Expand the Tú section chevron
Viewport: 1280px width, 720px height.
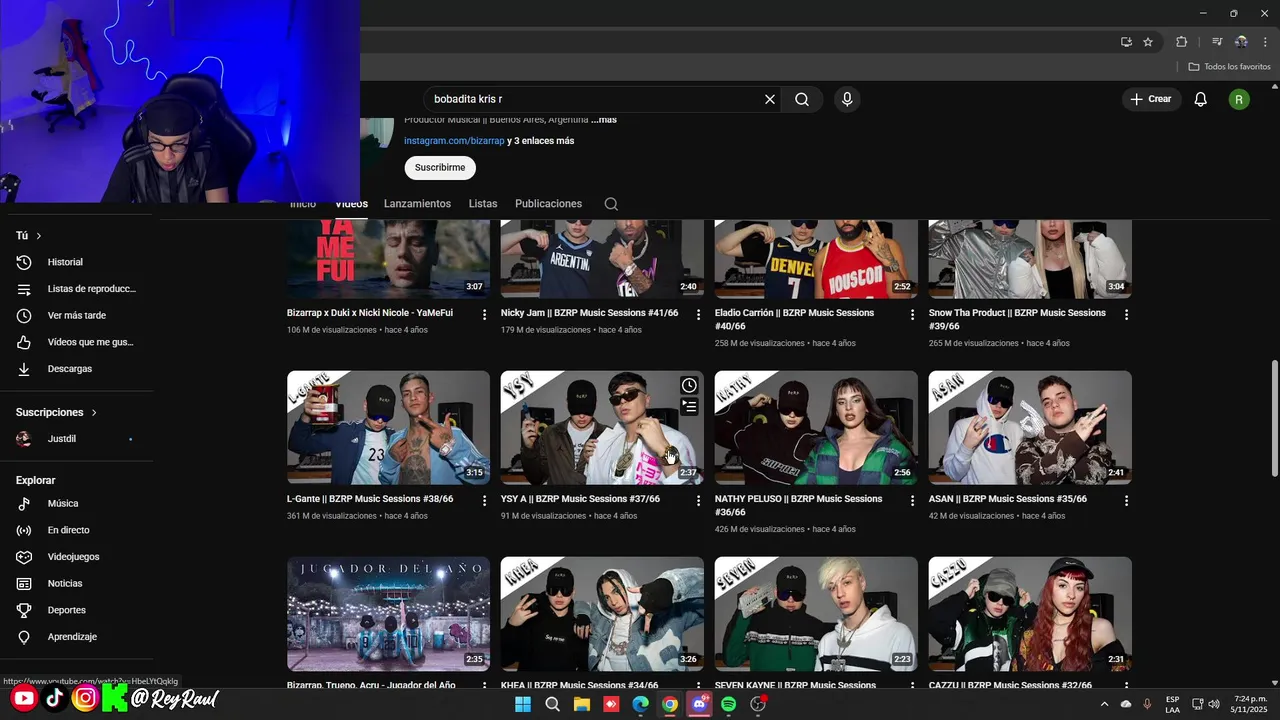click(x=39, y=236)
